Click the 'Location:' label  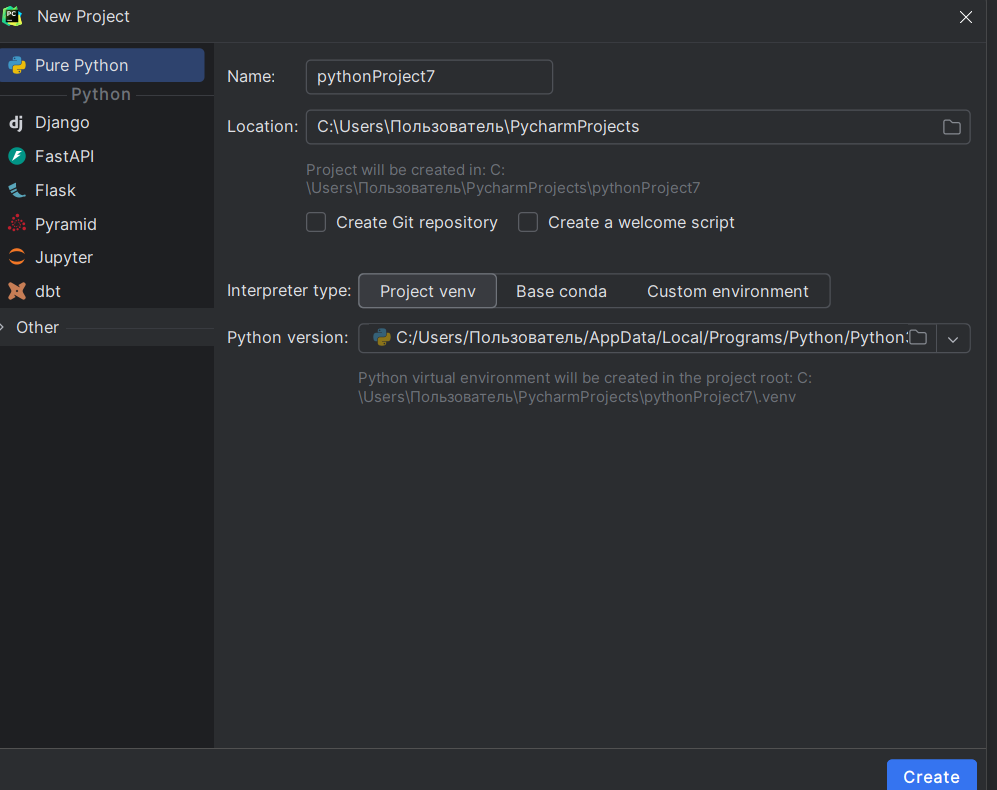[262, 127]
